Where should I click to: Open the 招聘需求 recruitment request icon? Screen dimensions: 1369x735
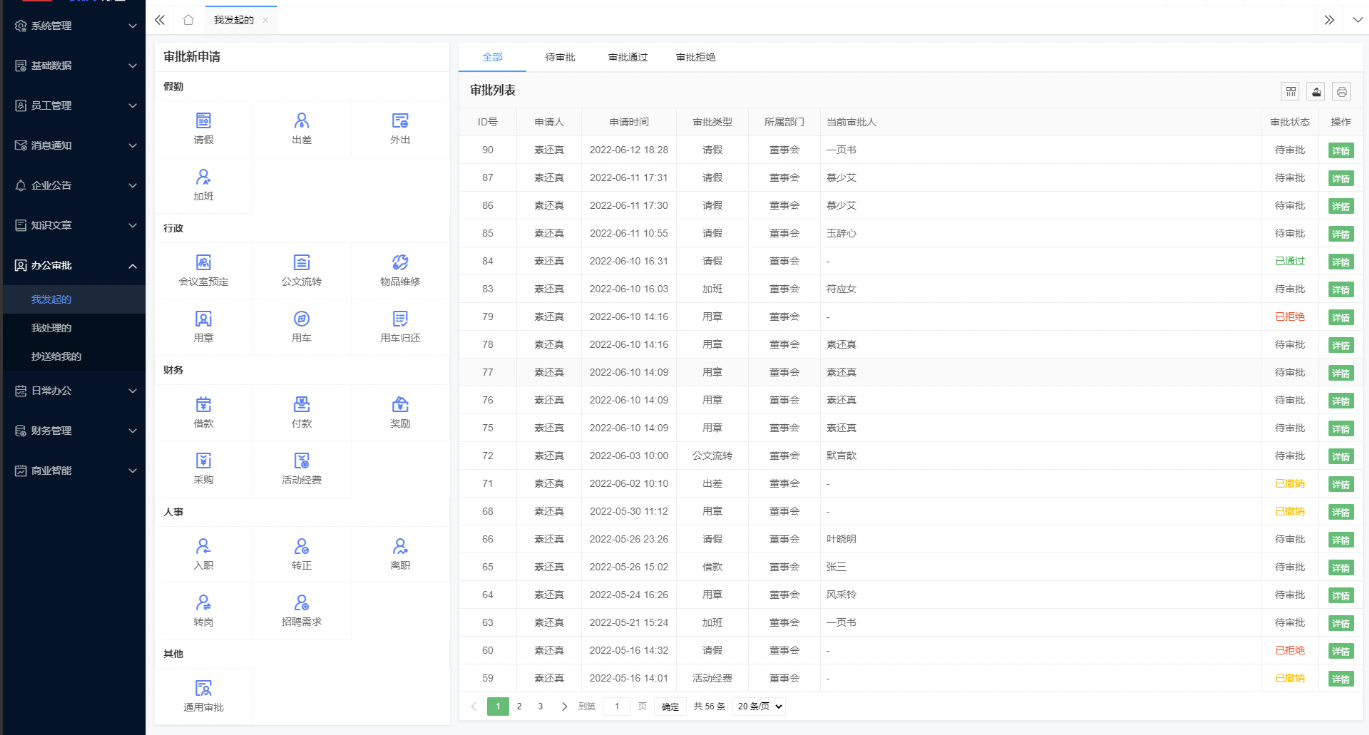301,603
